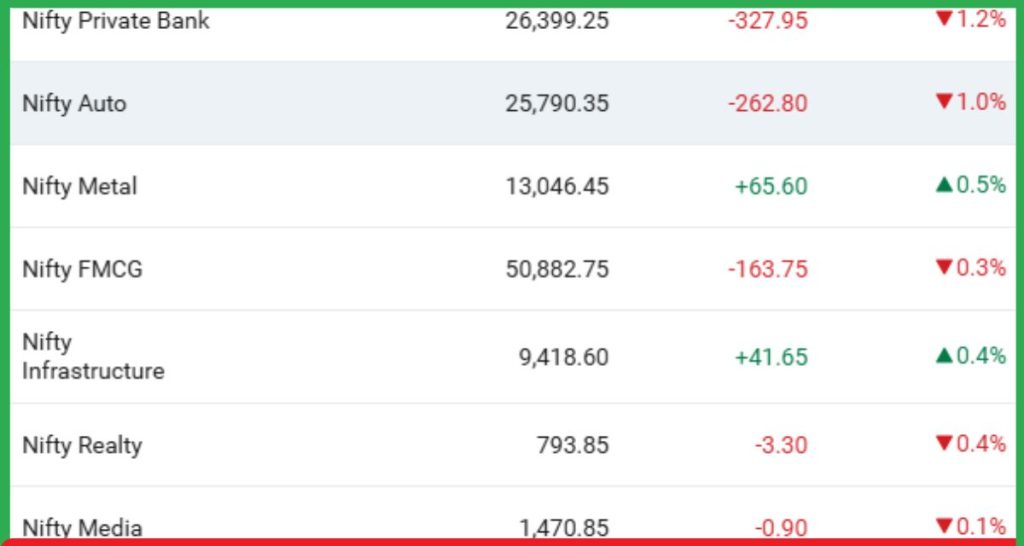The height and width of the screenshot is (546, 1024).
Task: Click Nifty Realty change value -3.30
Action: (x=782, y=445)
